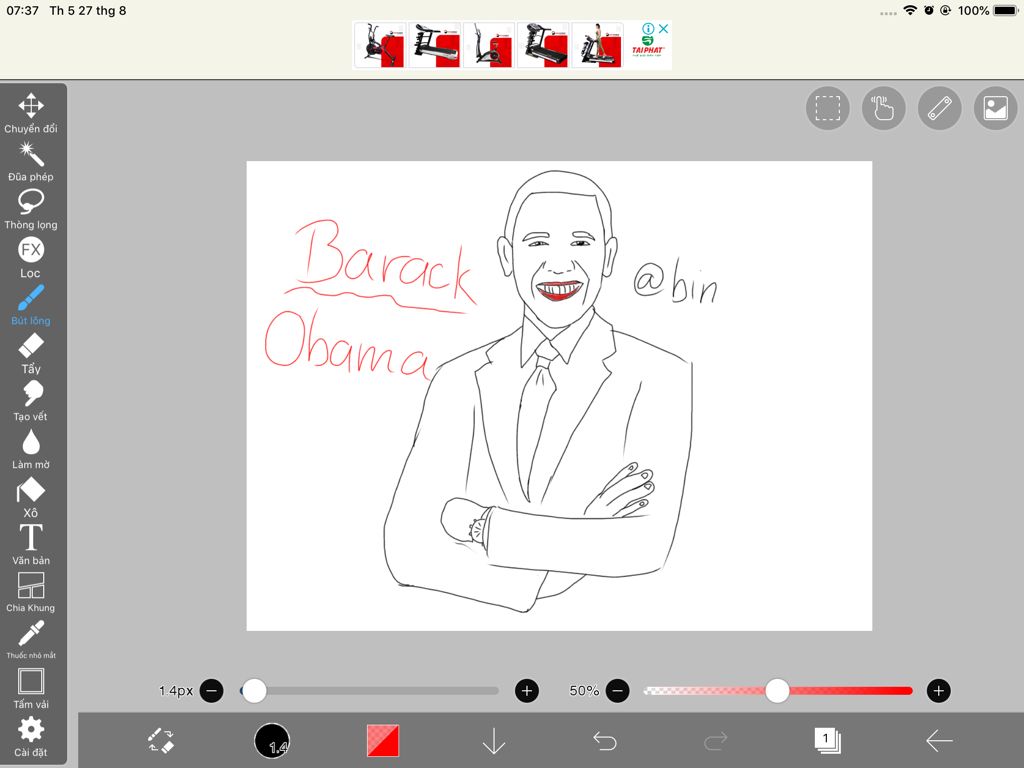Select the Thuốc nhỏ mắt eyedropper tool

[31, 640]
